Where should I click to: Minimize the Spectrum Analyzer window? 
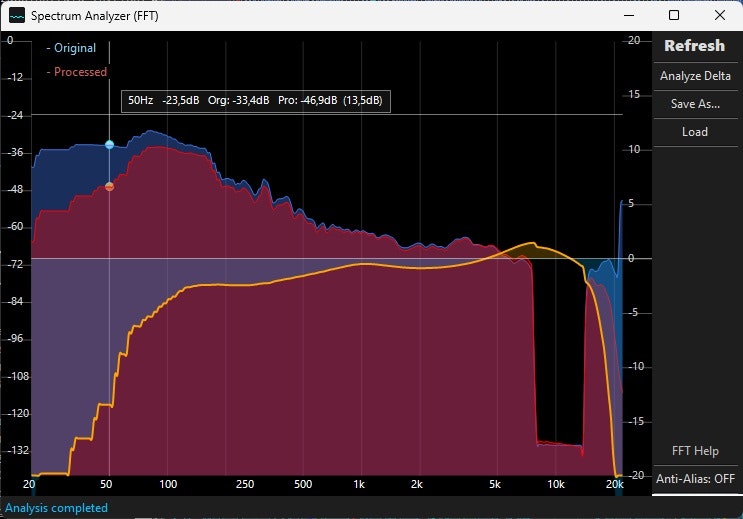[629, 15]
